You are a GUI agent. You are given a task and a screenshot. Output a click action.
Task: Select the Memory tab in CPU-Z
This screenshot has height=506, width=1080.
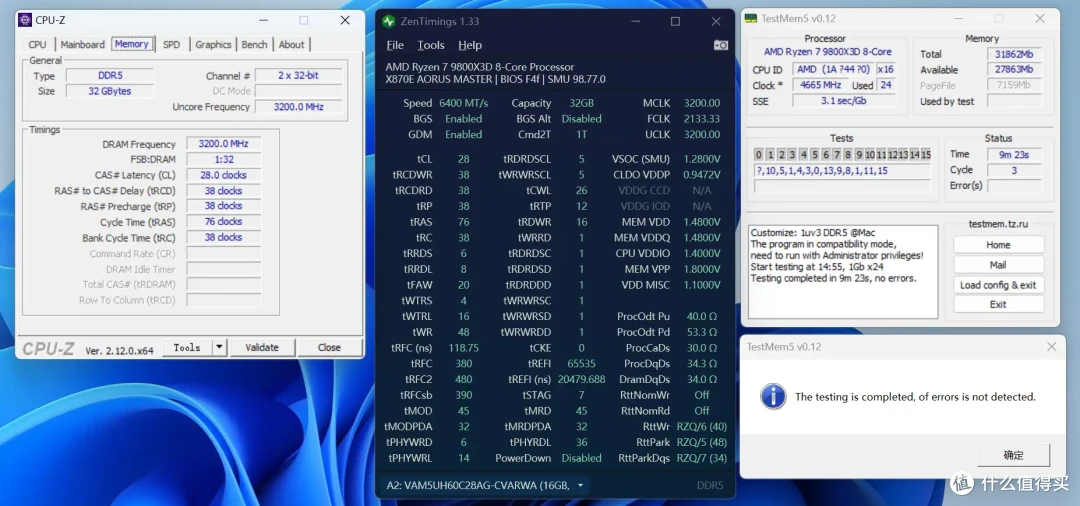132,43
